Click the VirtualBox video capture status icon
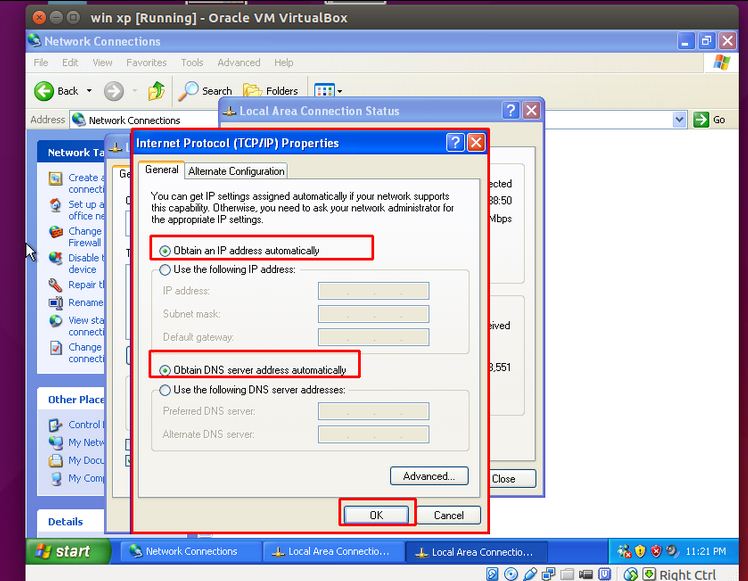 click(x=586, y=574)
